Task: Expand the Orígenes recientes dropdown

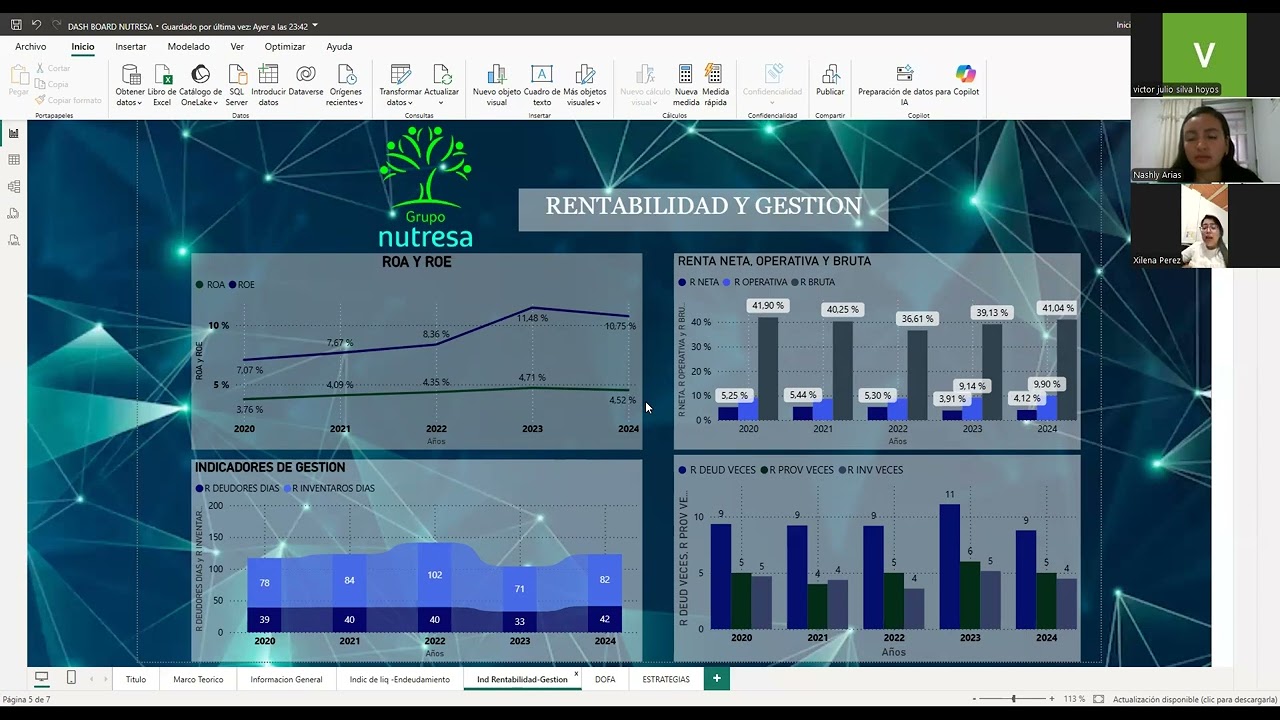Action: 346,85
